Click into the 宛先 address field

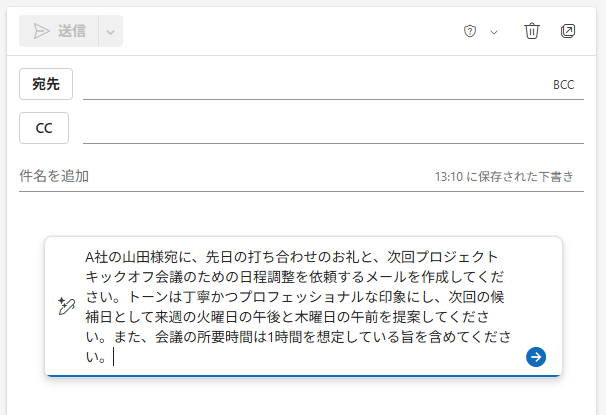click(315, 84)
